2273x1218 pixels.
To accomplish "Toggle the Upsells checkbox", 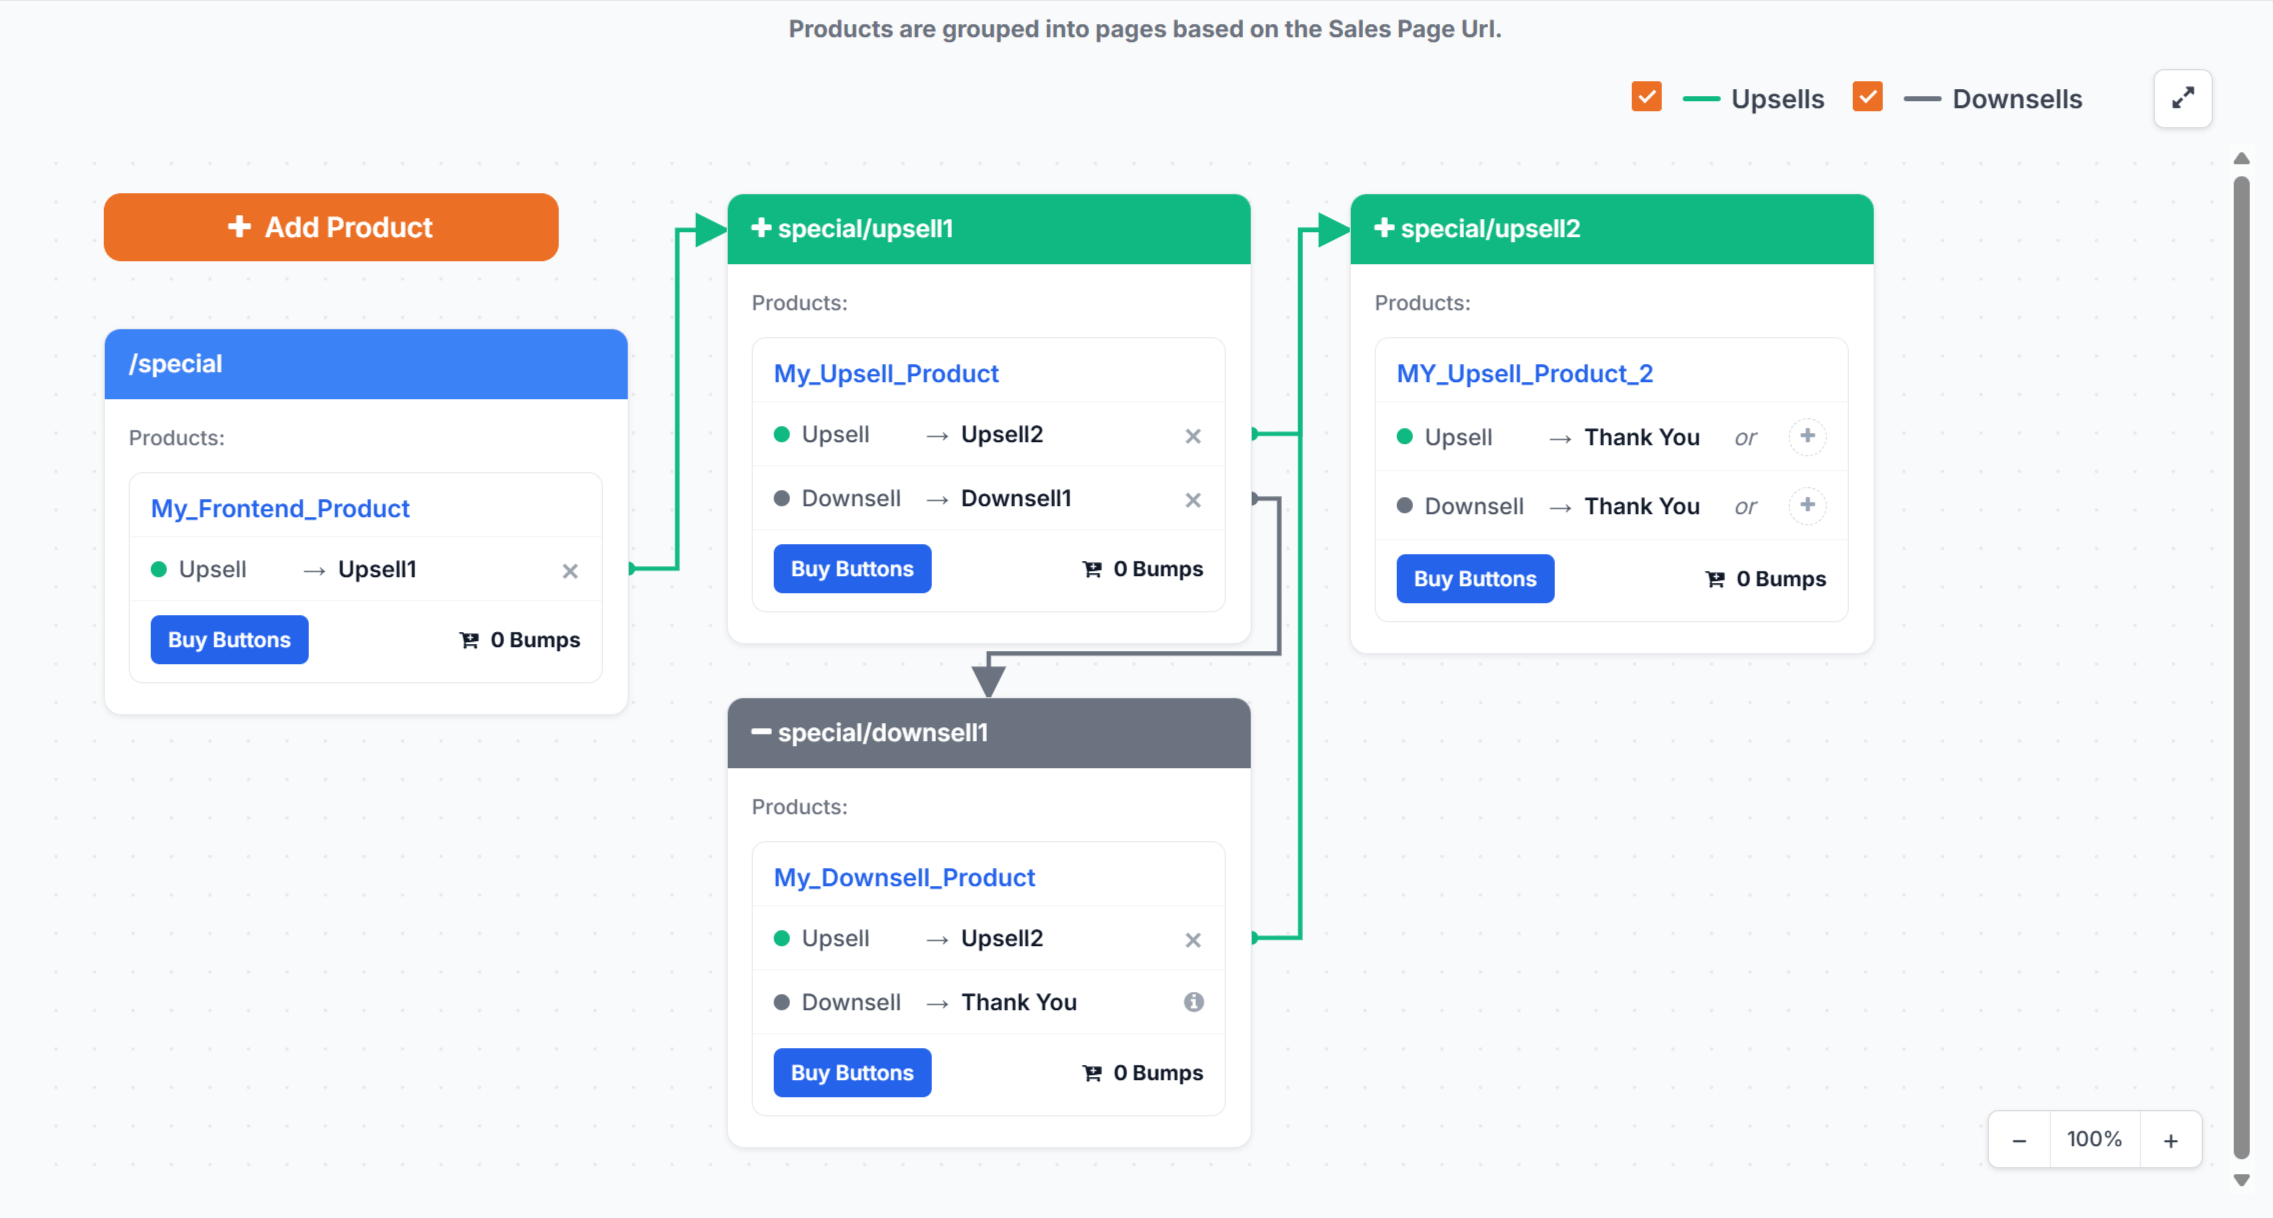I will coord(1646,97).
